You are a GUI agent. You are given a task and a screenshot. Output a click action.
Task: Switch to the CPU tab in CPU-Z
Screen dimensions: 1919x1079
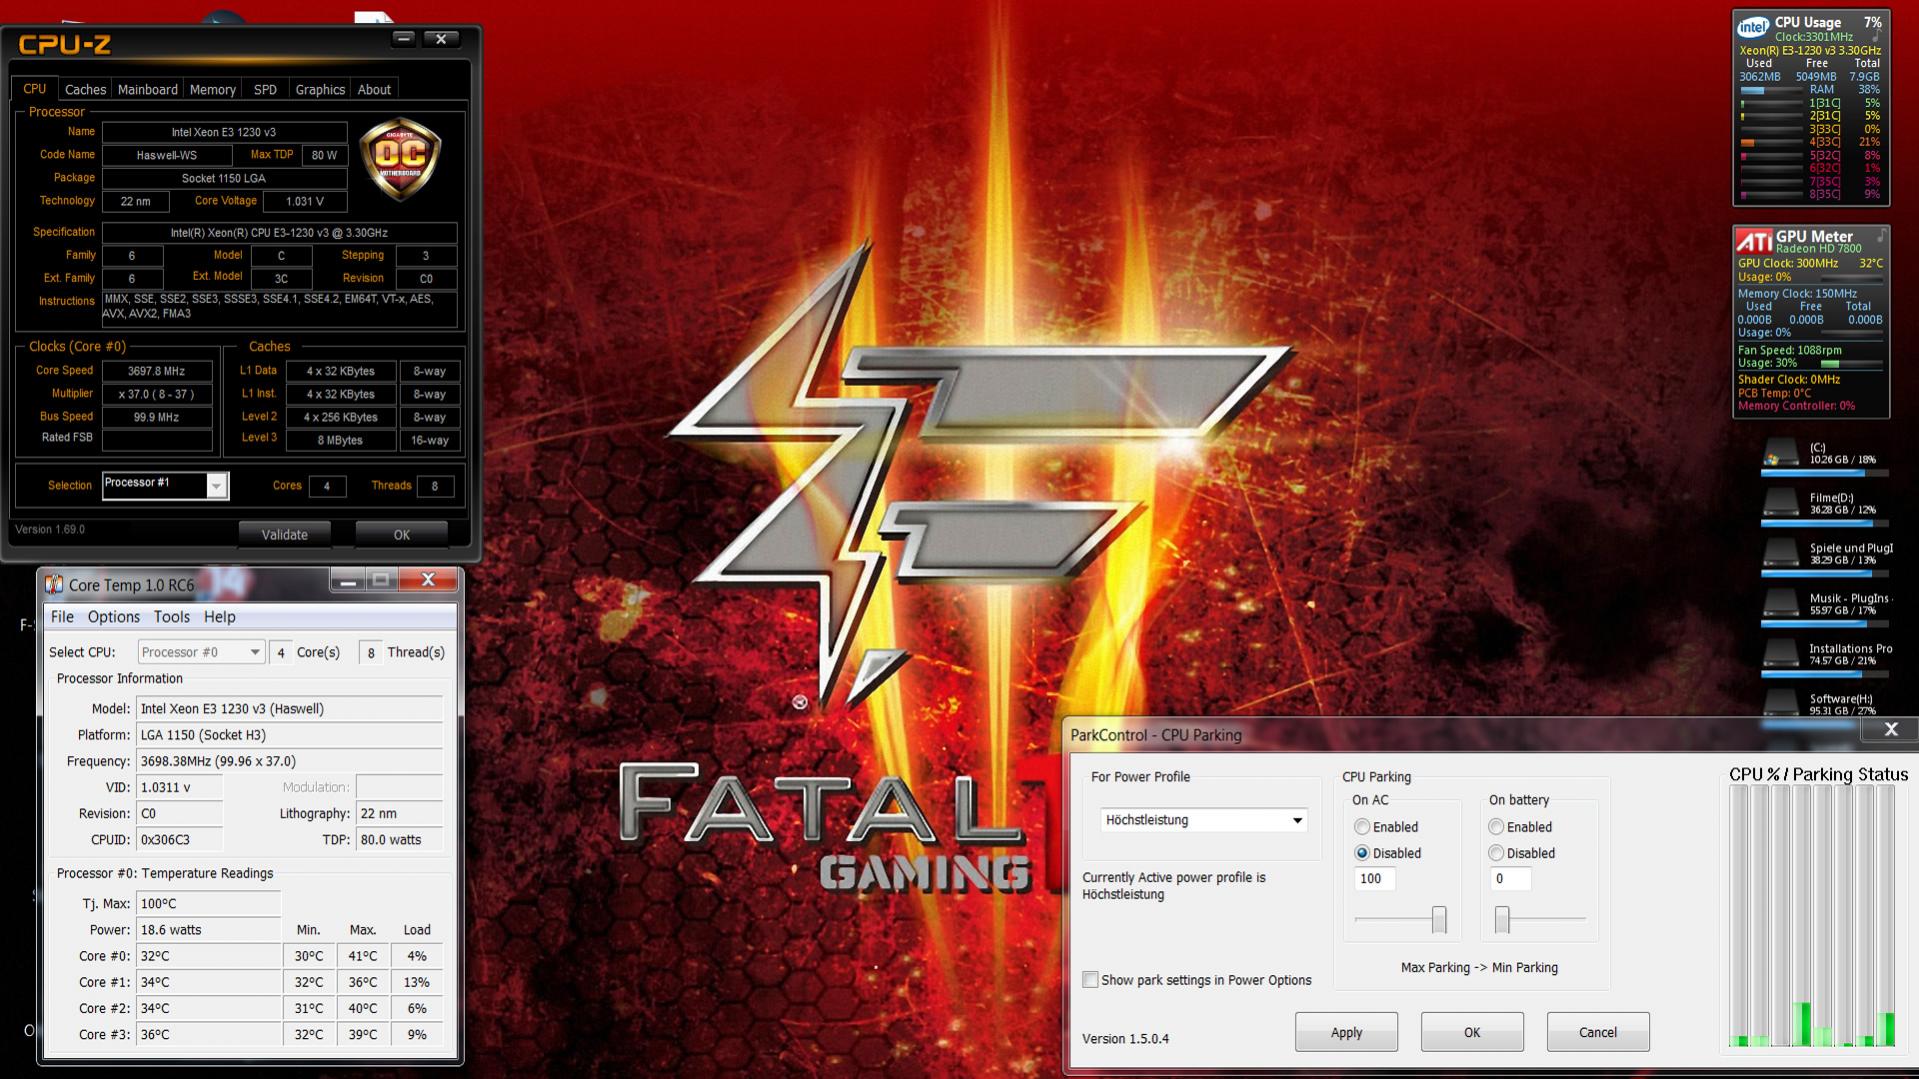click(35, 89)
